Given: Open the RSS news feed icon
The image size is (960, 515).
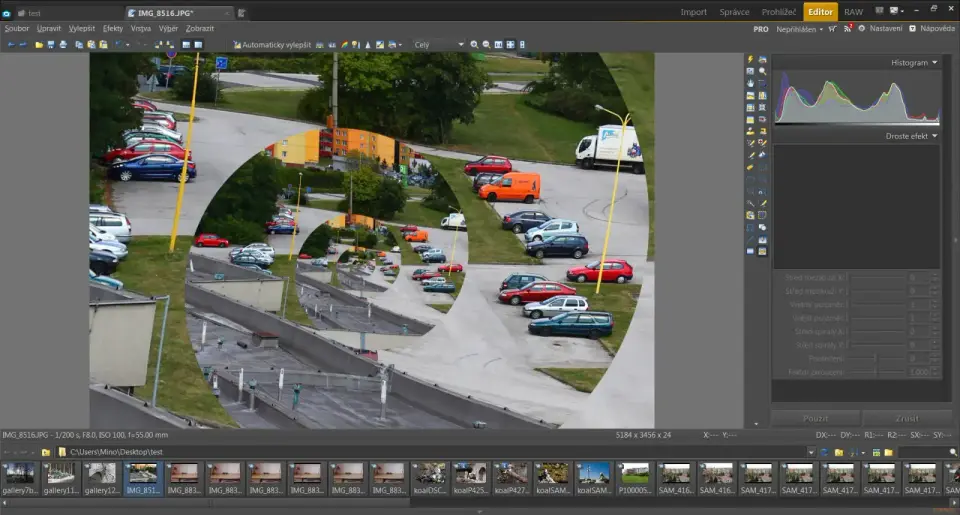Looking at the screenshot, I should (x=847, y=29).
